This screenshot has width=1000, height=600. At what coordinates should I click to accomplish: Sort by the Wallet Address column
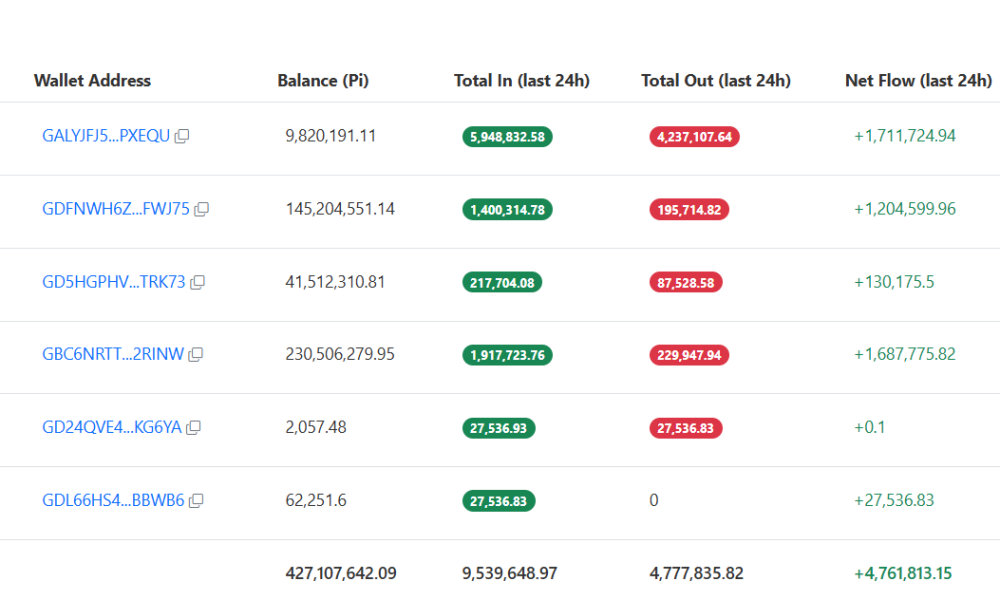pos(93,81)
